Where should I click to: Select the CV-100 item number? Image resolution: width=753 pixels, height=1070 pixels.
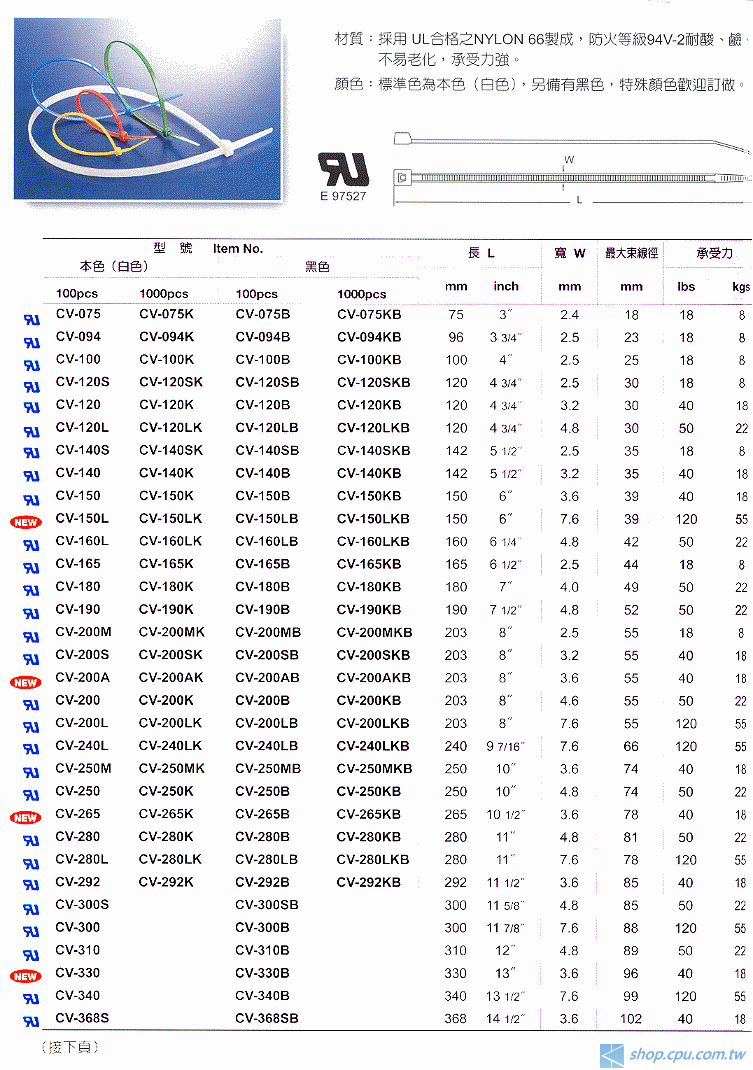(x=78, y=359)
